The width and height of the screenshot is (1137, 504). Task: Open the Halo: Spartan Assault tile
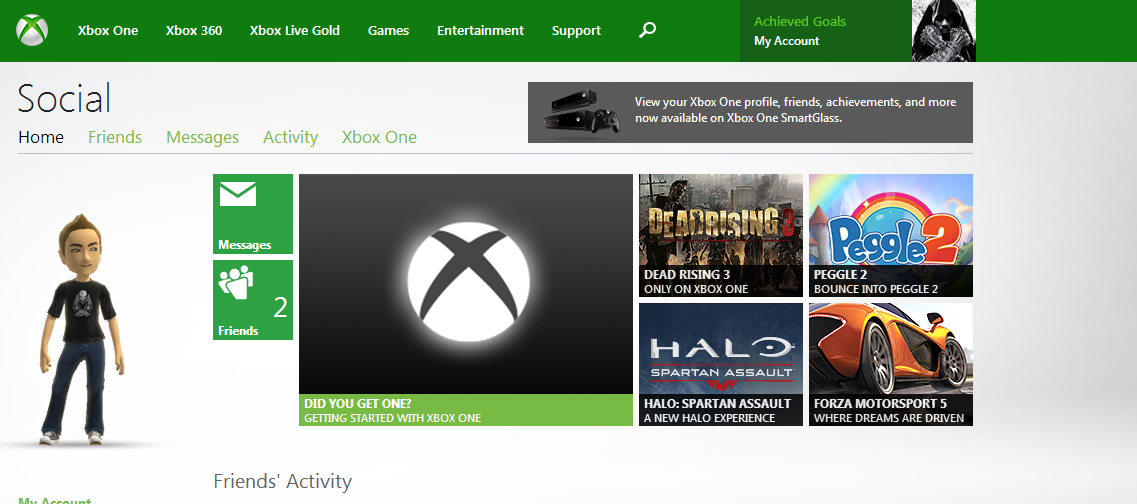pos(721,364)
